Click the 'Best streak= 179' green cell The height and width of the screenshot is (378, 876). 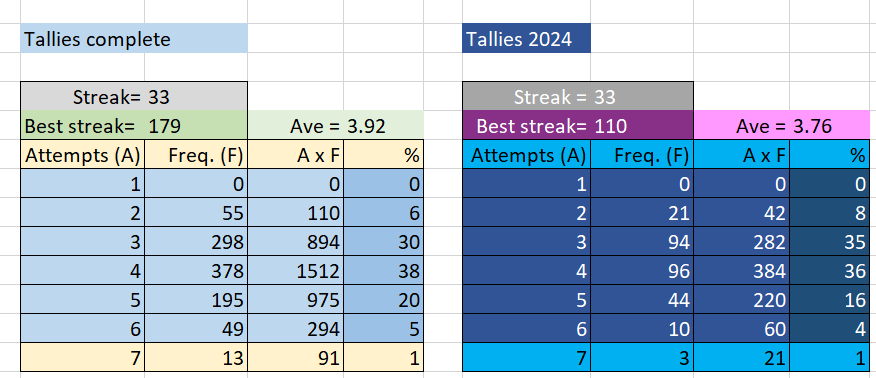pos(134,126)
